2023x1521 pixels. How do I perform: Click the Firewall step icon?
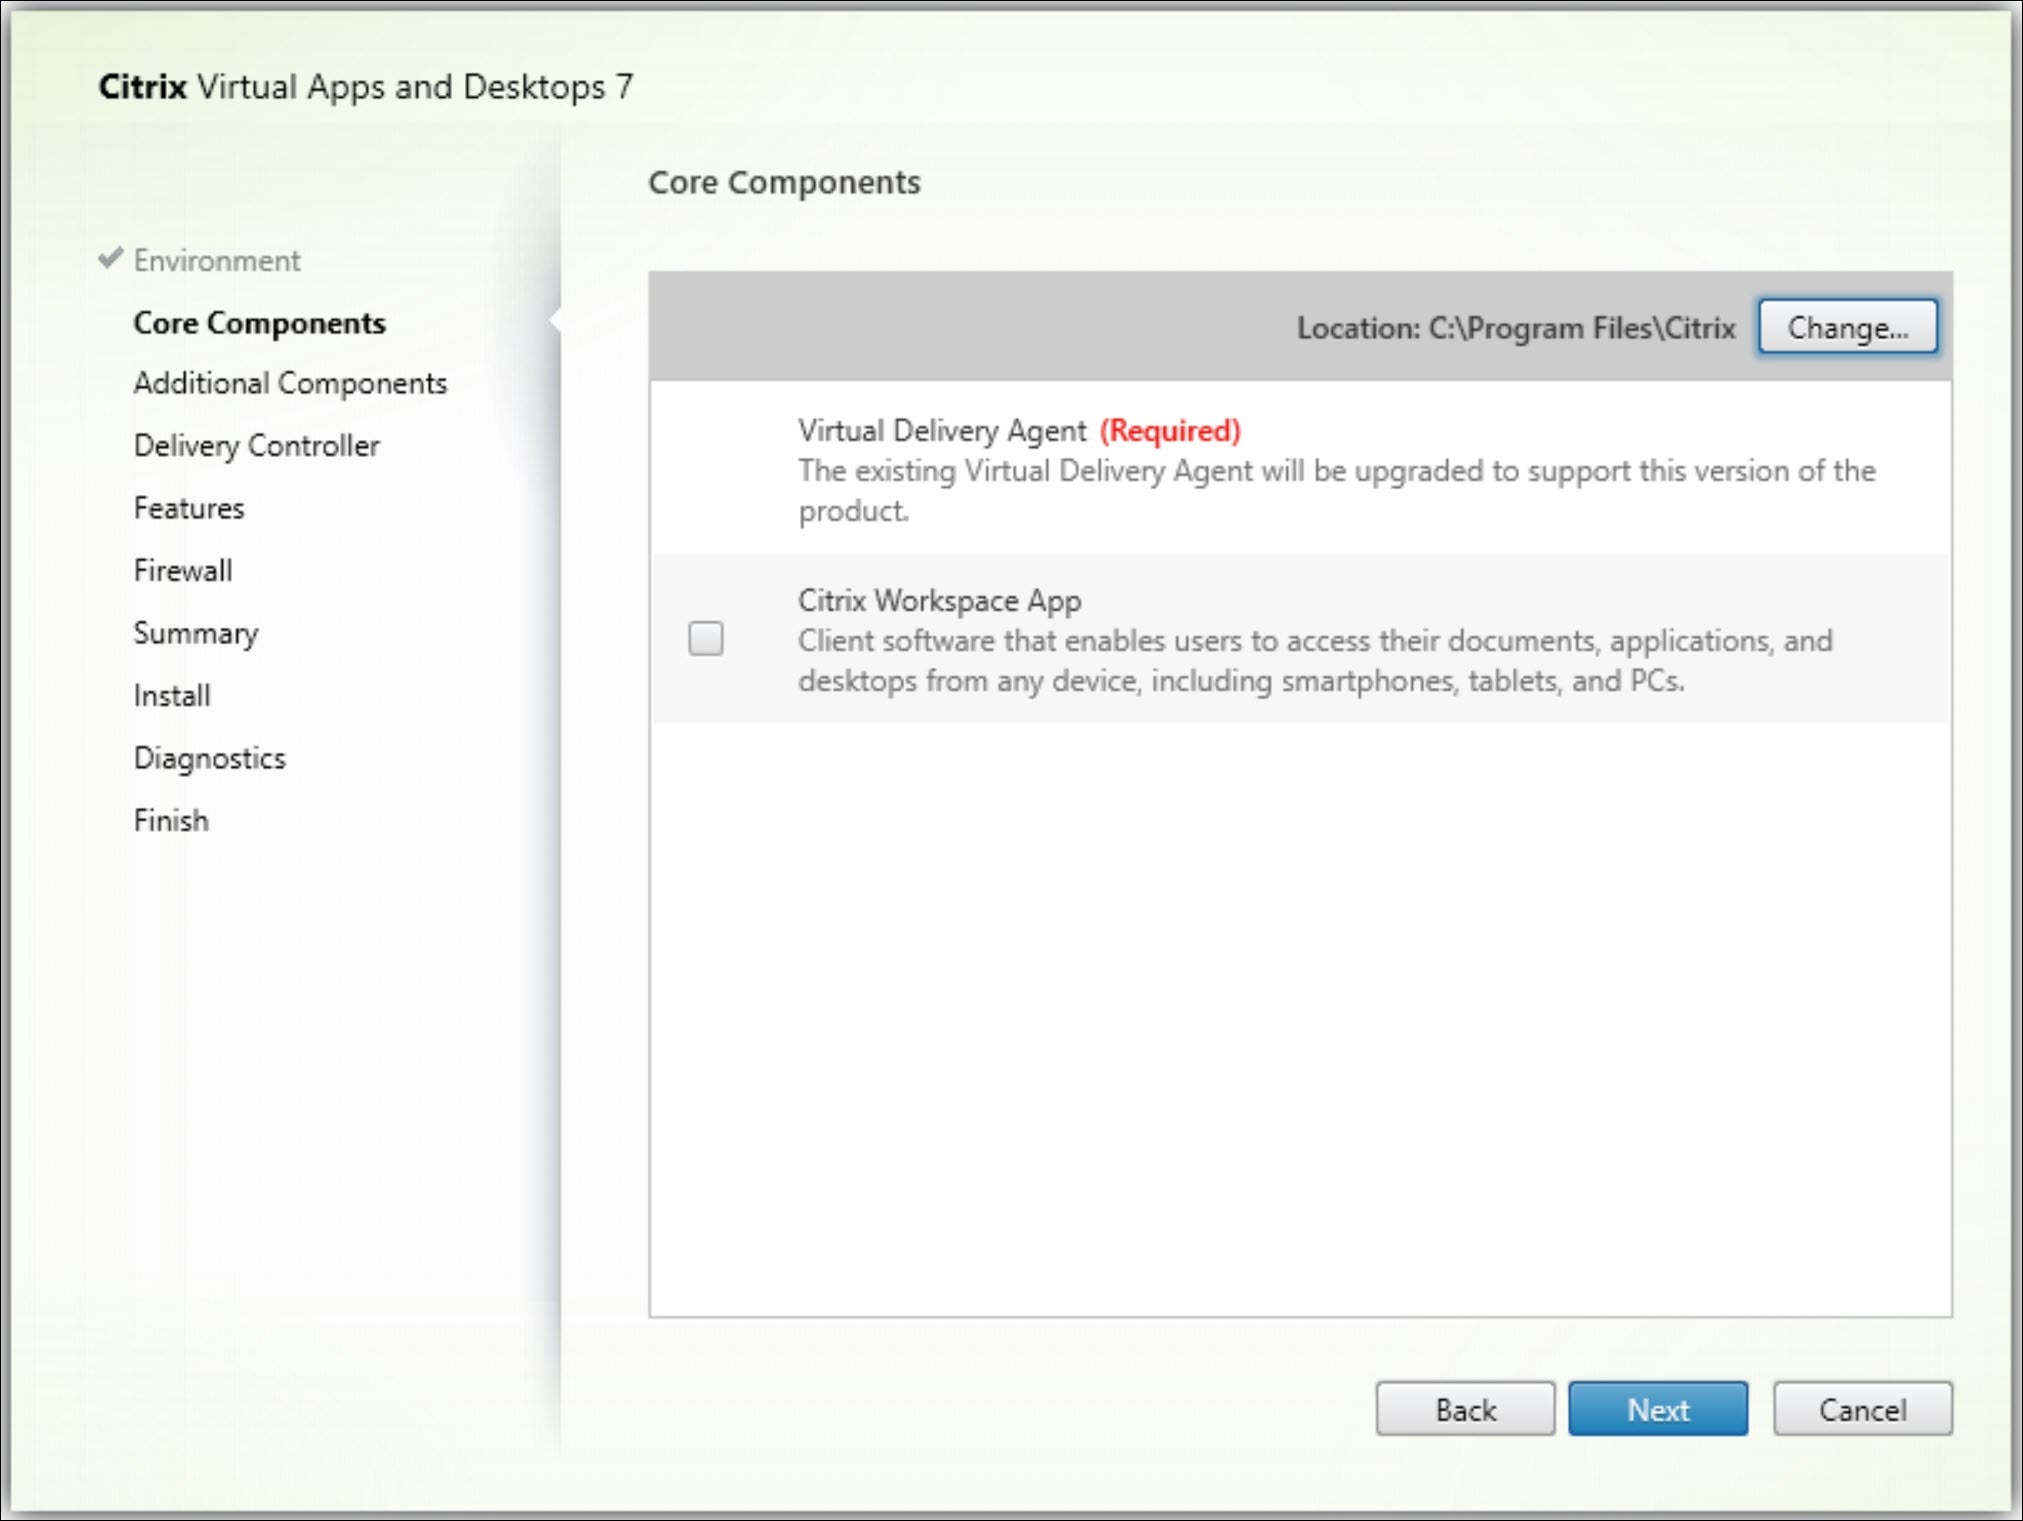[181, 569]
